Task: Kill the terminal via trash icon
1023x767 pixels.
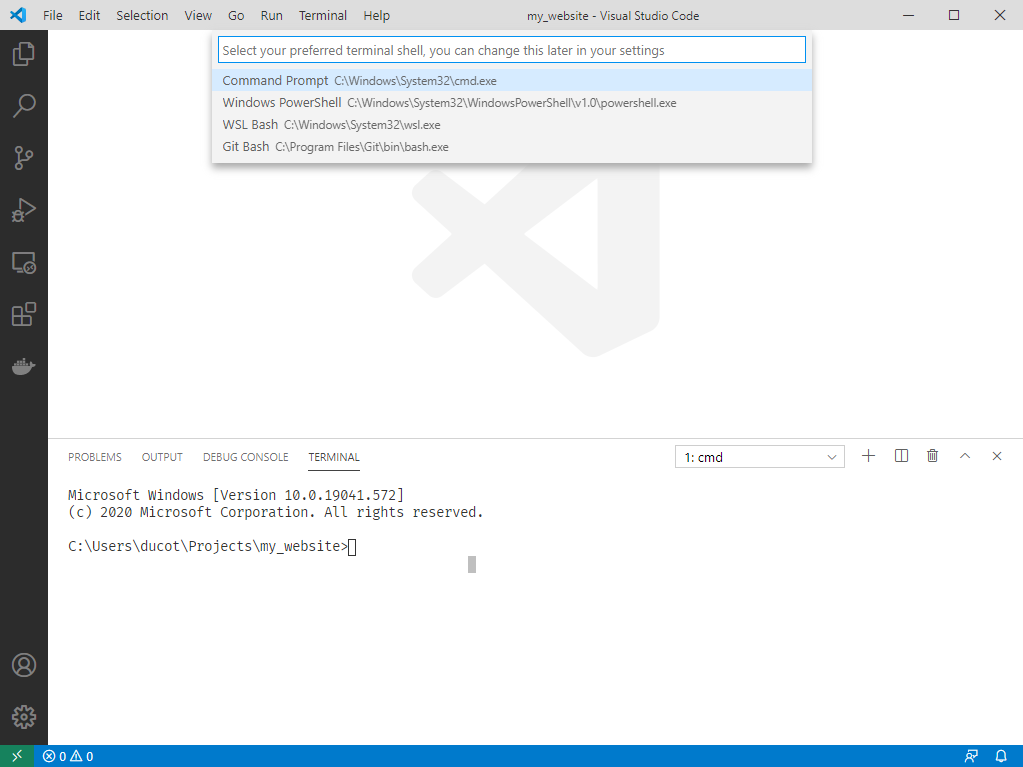Action: (932, 455)
